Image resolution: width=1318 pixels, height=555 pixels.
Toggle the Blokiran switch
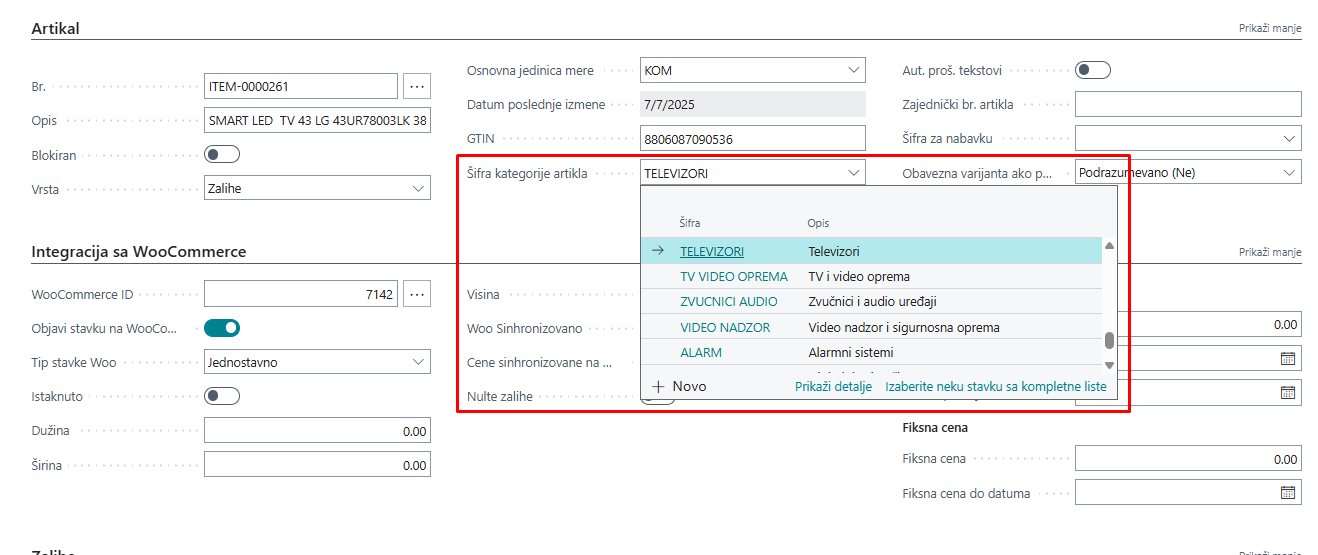point(222,155)
